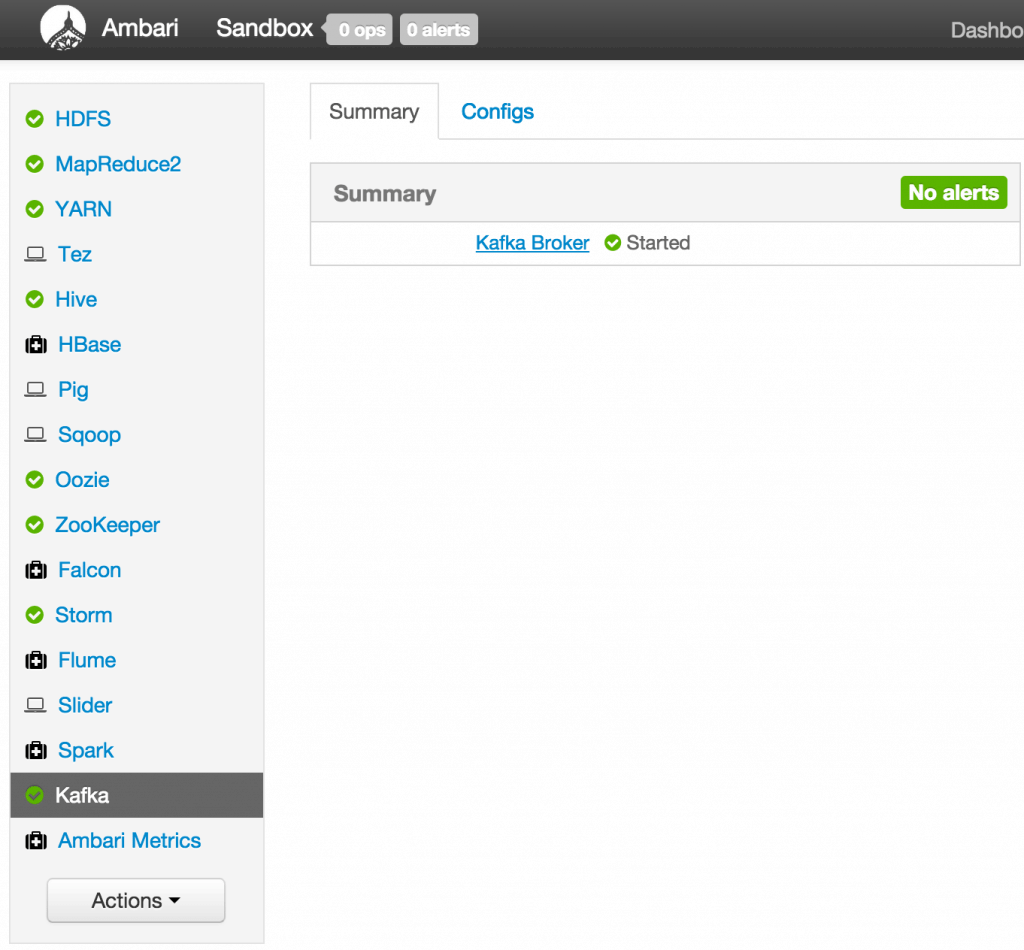
Task: Click the No alerts green badge
Action: [953, 193]
